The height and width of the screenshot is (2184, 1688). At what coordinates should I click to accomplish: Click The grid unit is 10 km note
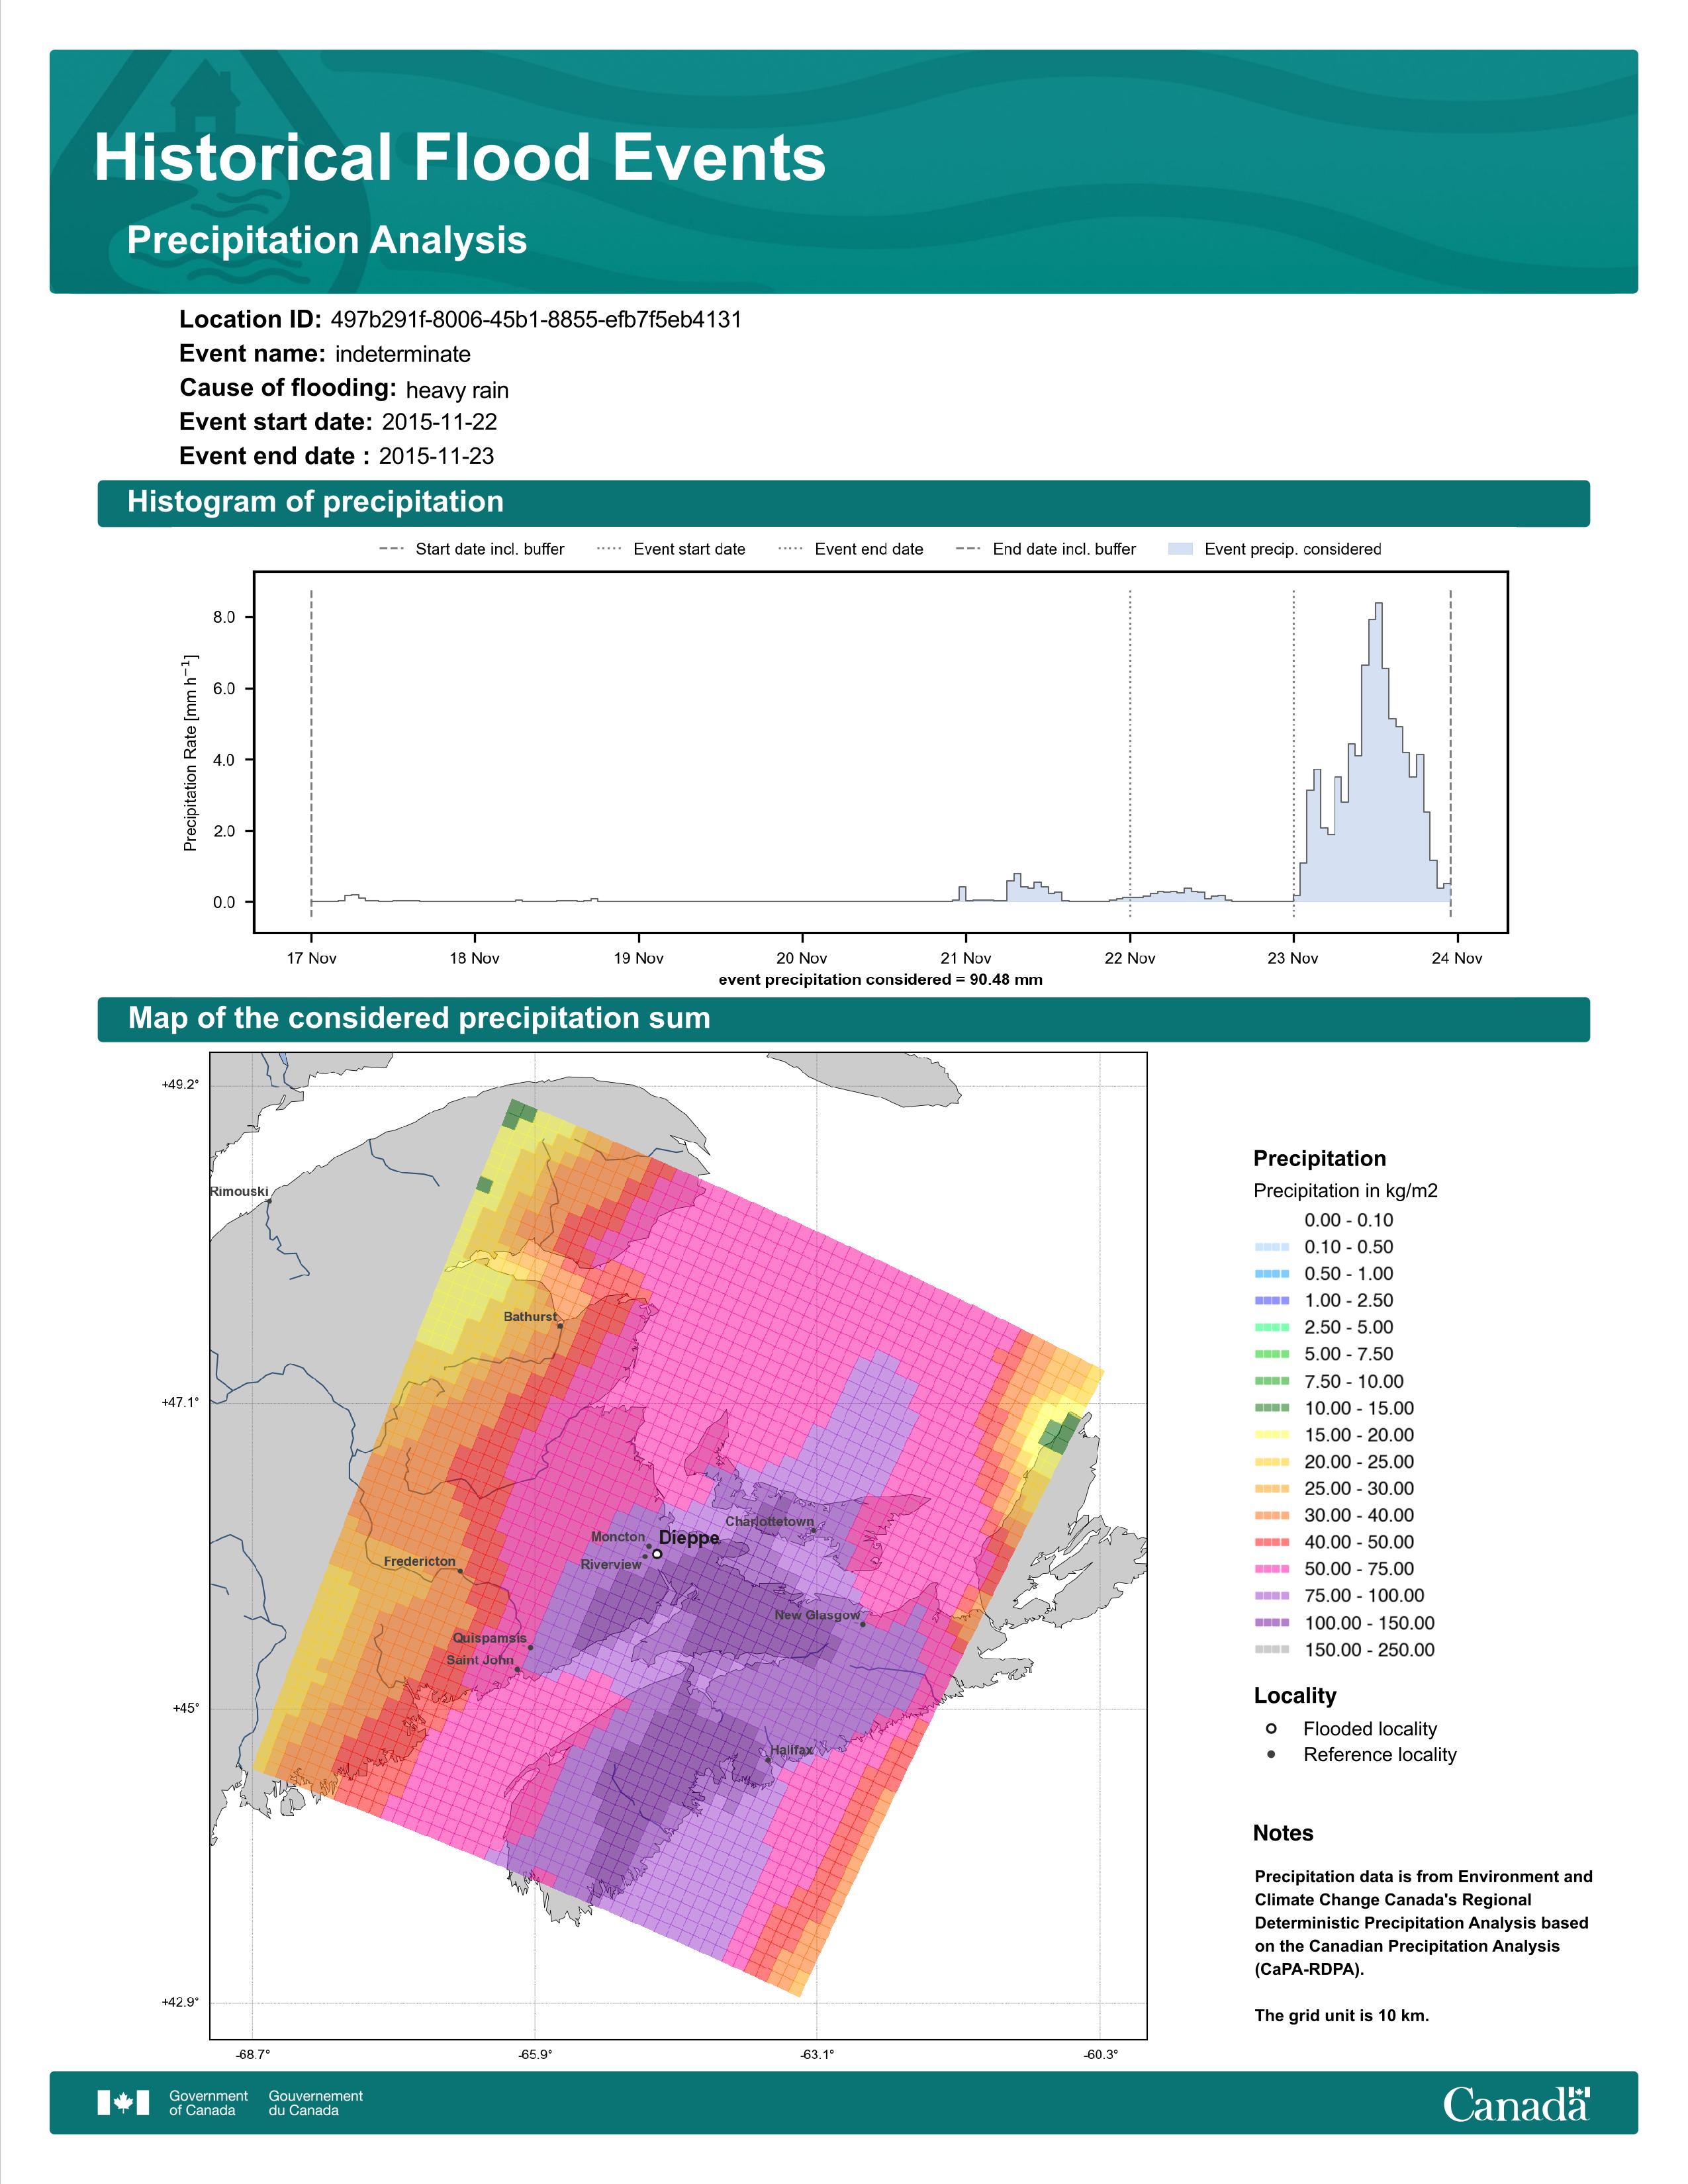[x=1342, y=2015]
